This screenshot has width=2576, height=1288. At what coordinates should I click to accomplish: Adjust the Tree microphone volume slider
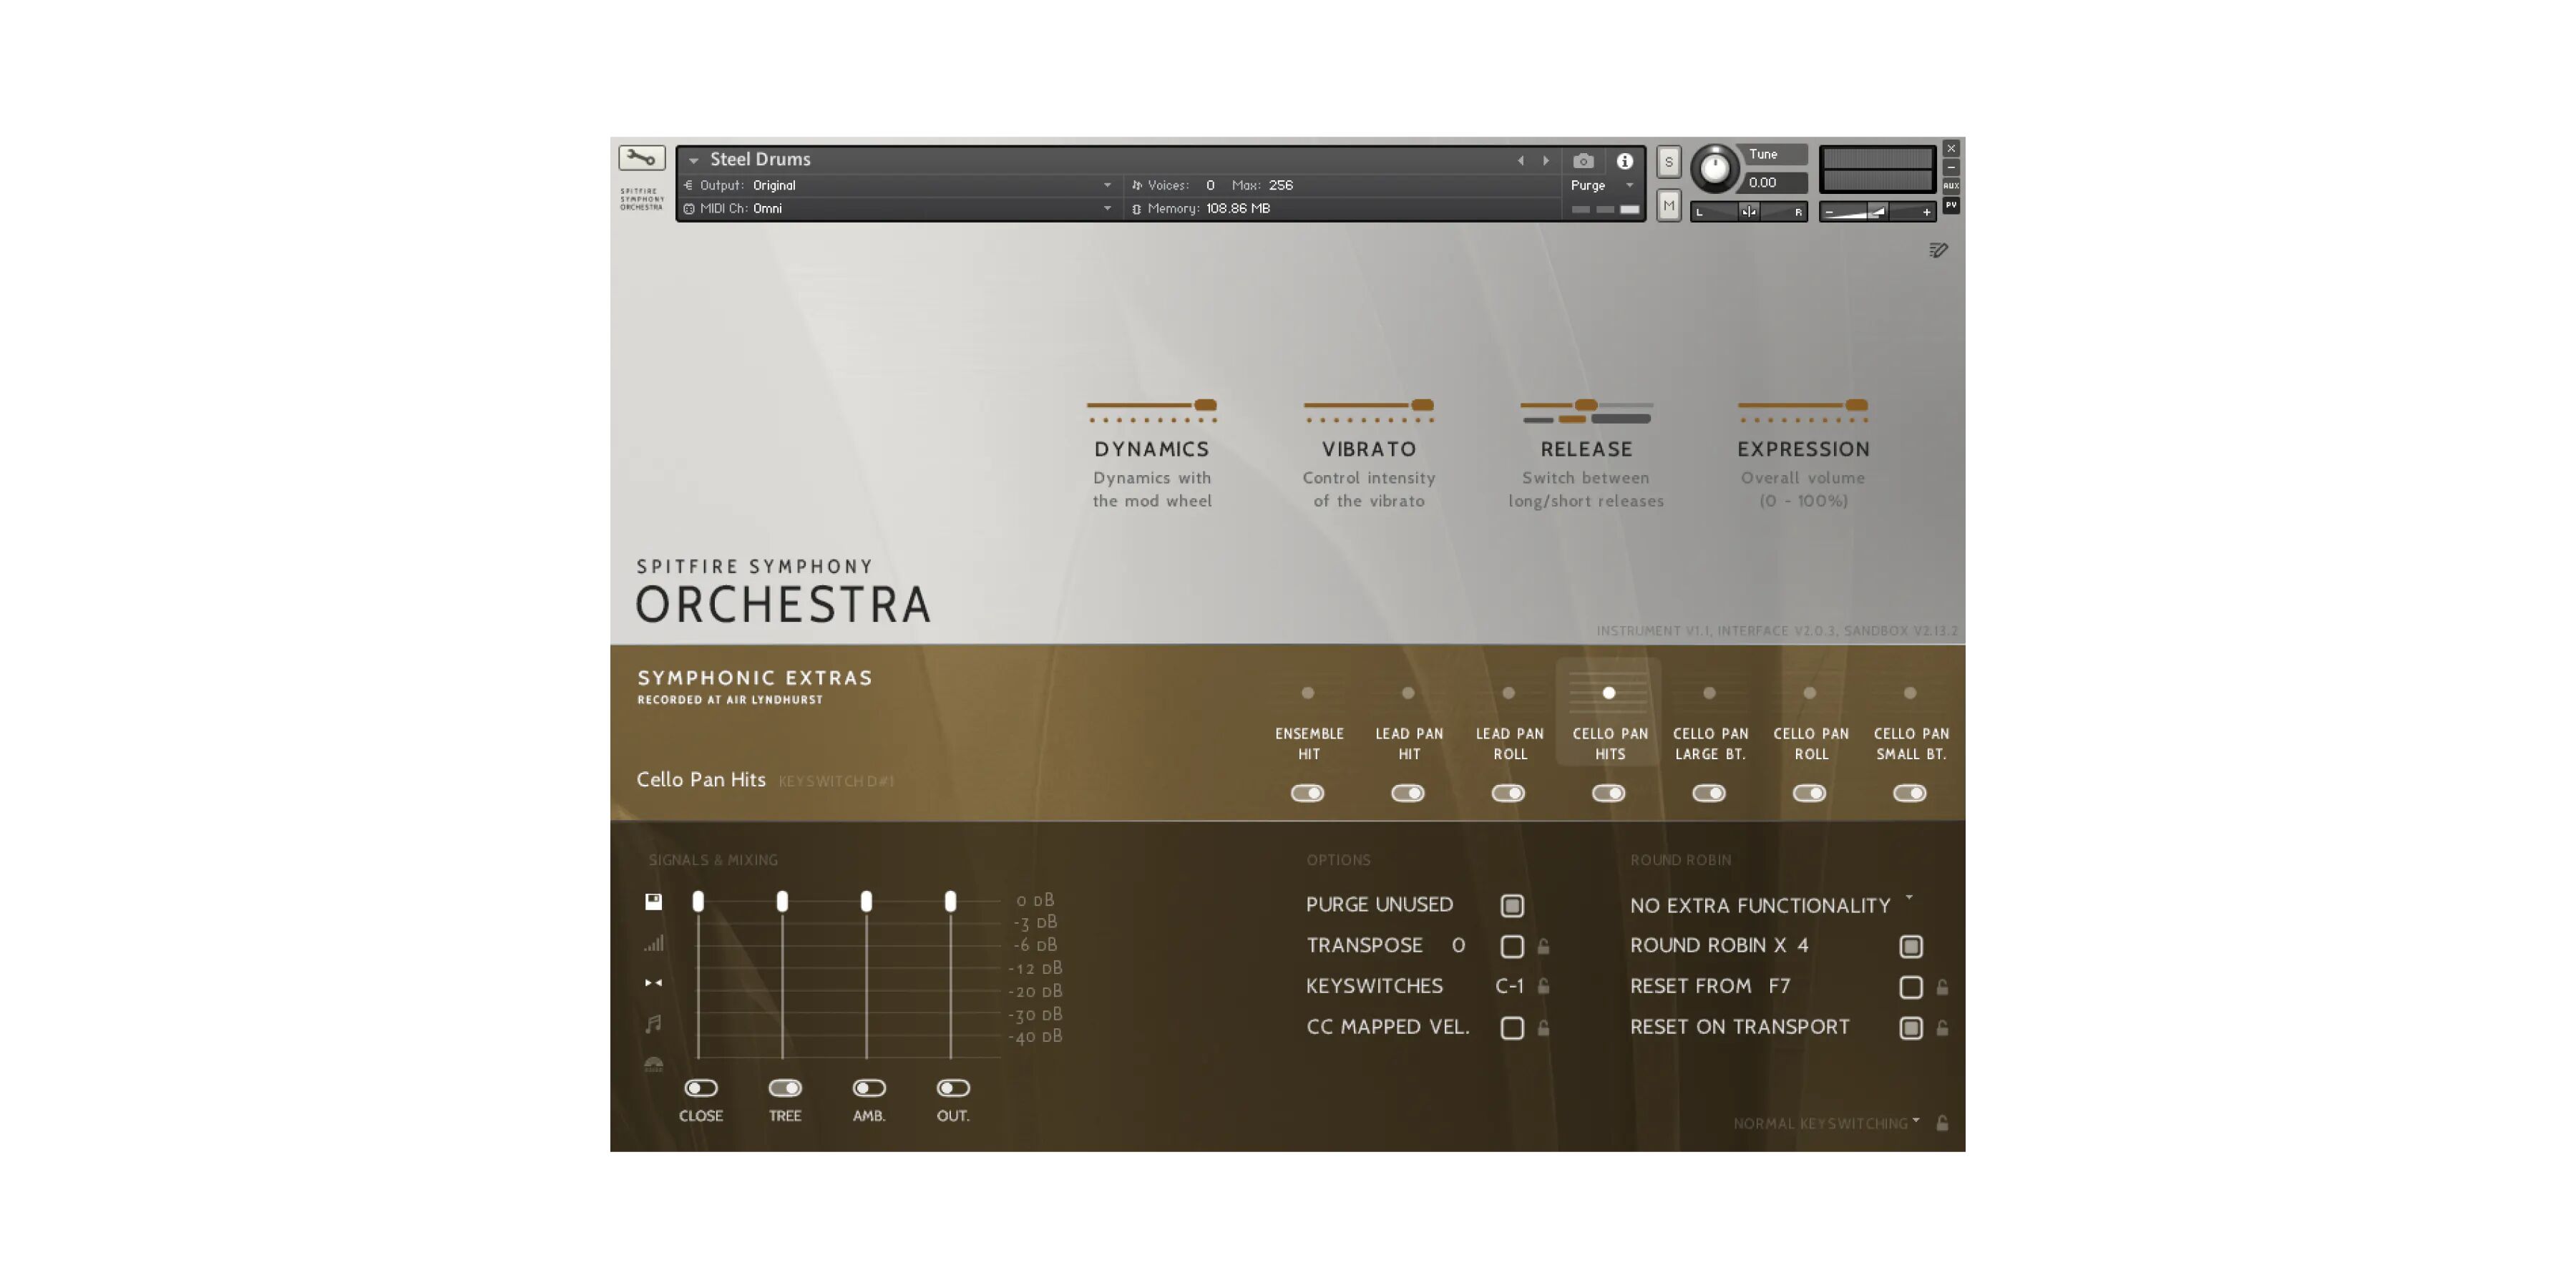point(782,901)
